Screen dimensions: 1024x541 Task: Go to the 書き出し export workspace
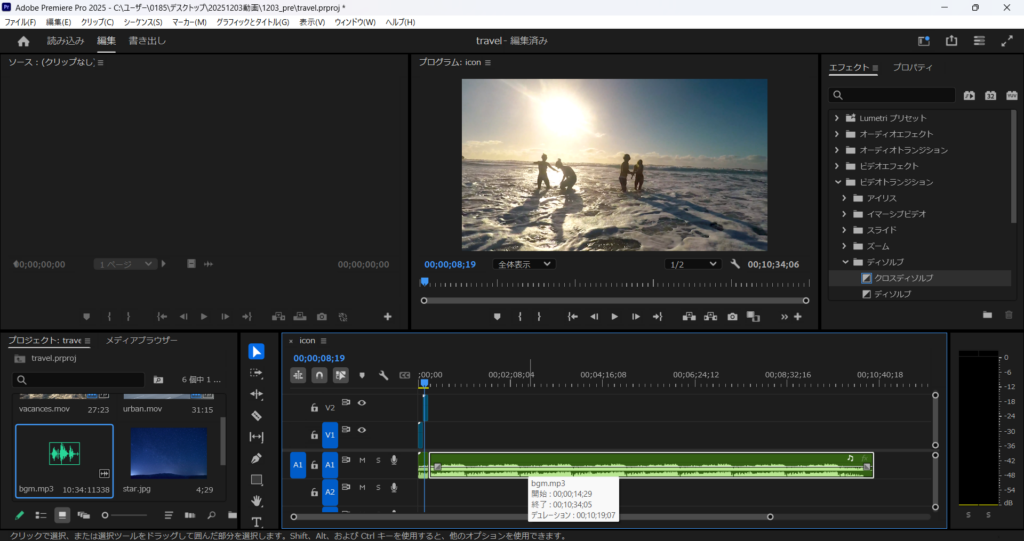tap(147, 41)
